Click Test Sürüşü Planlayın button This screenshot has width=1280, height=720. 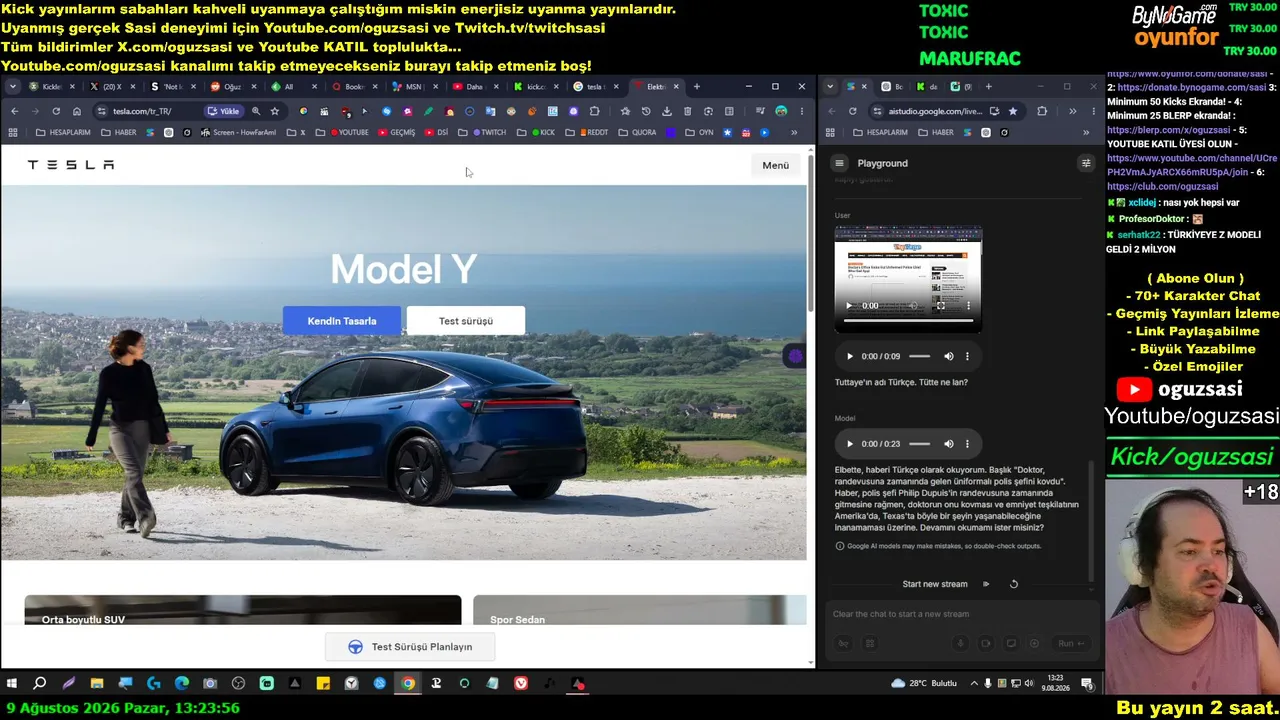click(x=410, y=647)
